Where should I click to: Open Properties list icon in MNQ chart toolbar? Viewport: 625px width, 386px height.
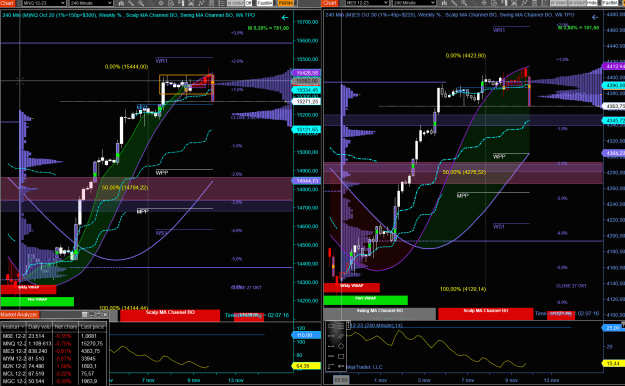coord(222,3)
